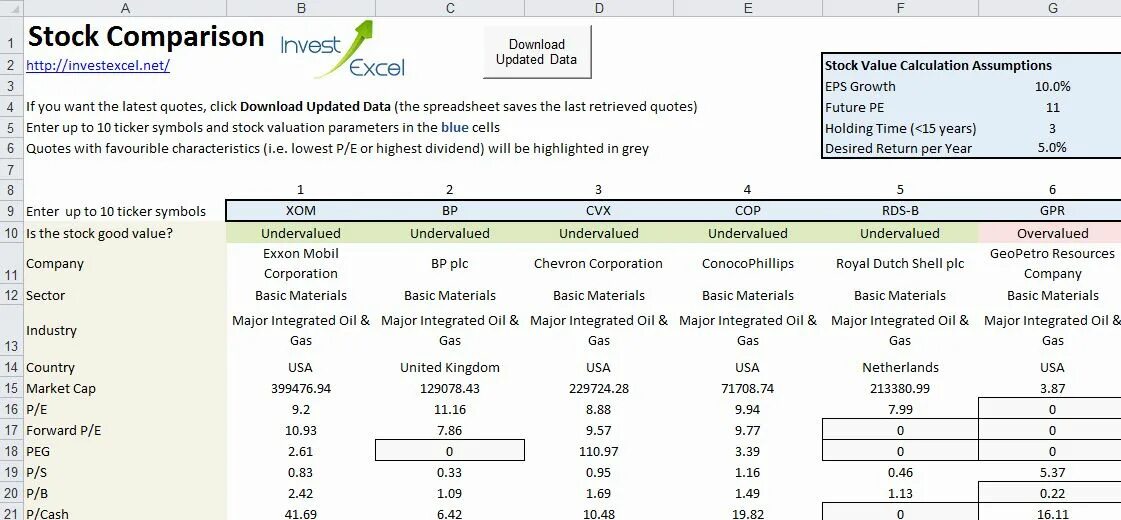Select column G header

click(1052, 8)
